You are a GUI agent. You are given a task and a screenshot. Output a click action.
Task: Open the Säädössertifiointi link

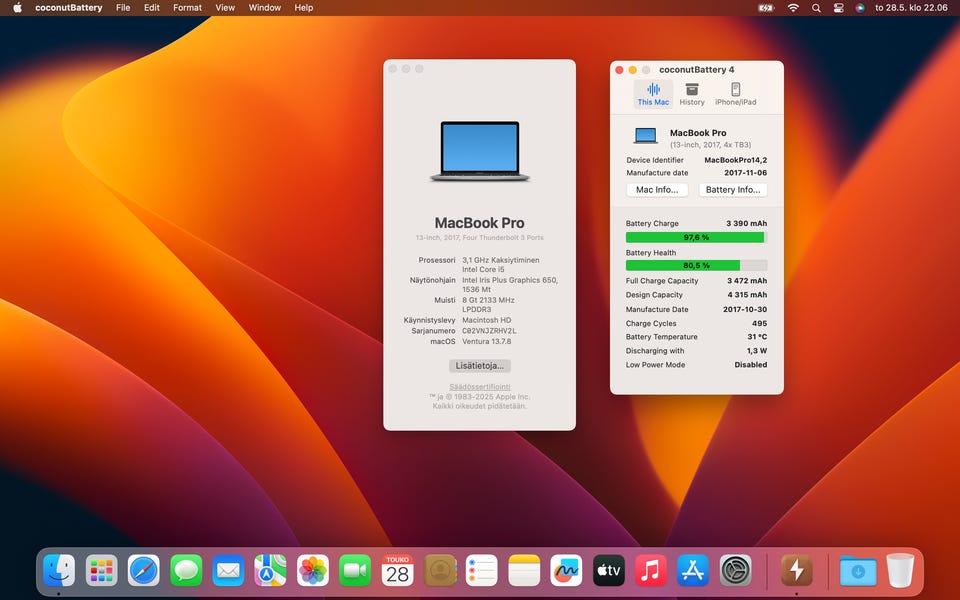[479, 387]
